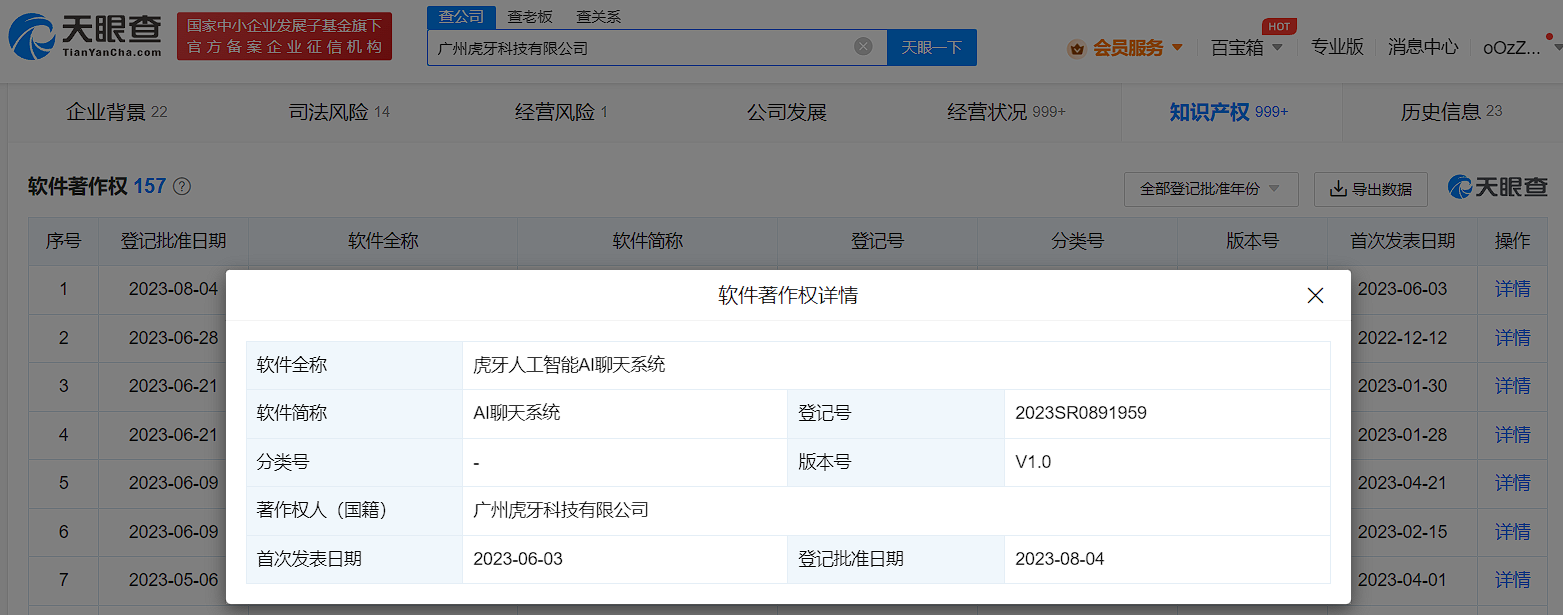This screenshot has width=1563, height=615.
Task: Open the 知识产权 tab
Action: 1229,112
